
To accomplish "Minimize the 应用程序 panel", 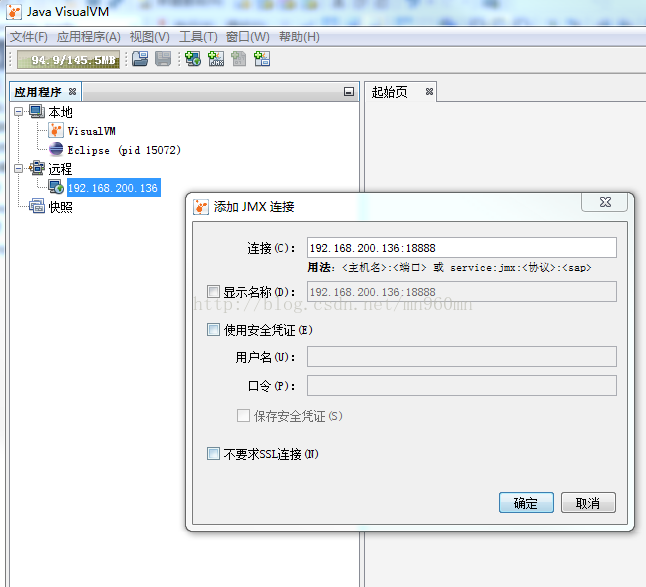I will [x=349, y=91].
